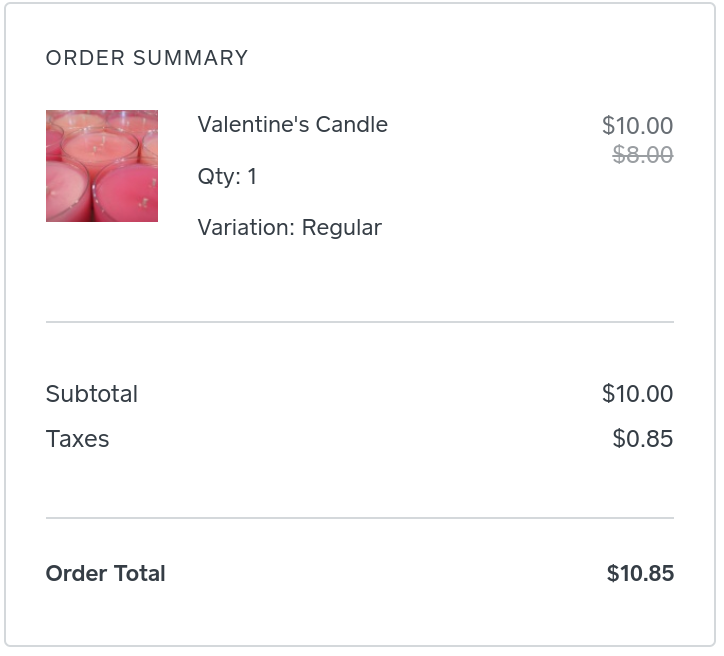Click the struck-through $8.00 price
Image resolution: width=724 pixels, height=656 pixels.
(x=642, y=155)
